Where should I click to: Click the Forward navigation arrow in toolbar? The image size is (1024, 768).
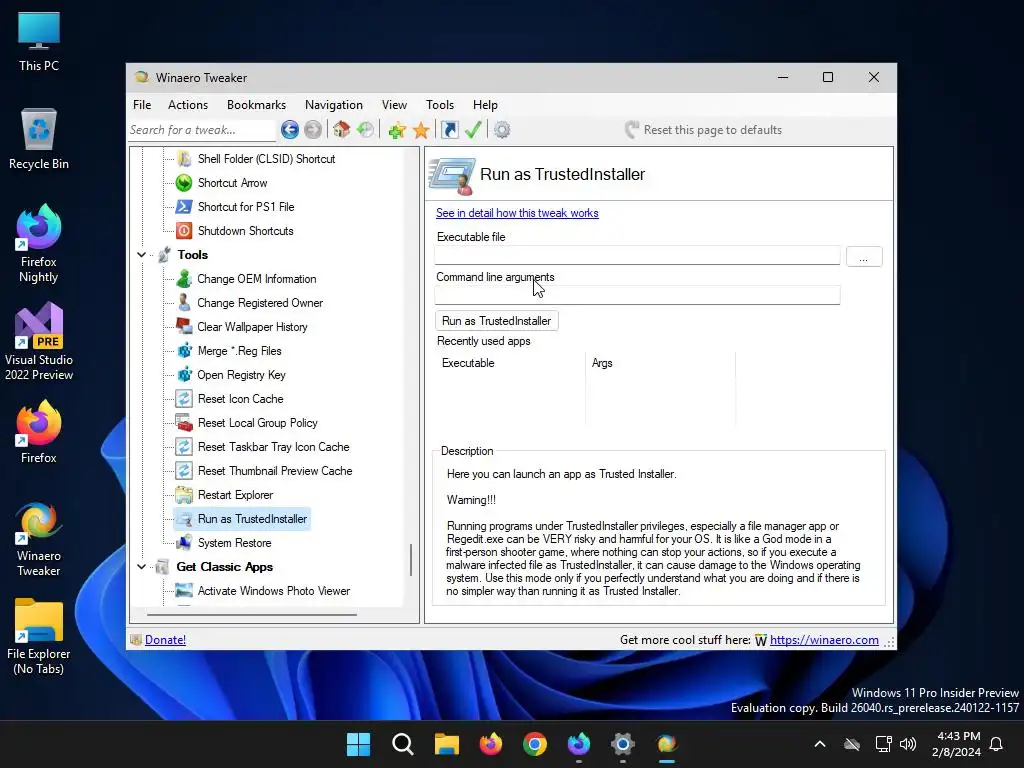(x=313, y=130)
